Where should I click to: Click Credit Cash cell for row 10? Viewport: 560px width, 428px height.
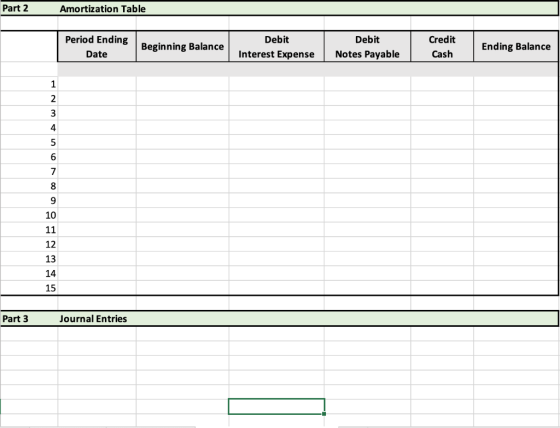tap(442, 215)
